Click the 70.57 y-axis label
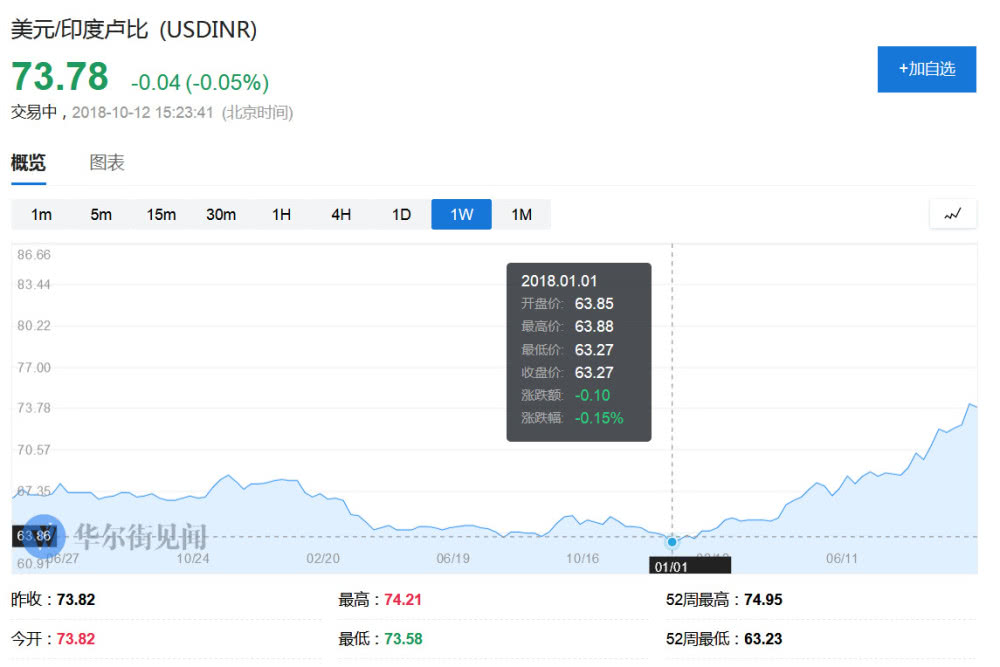The image size is (1000, 667). point(34,450)
